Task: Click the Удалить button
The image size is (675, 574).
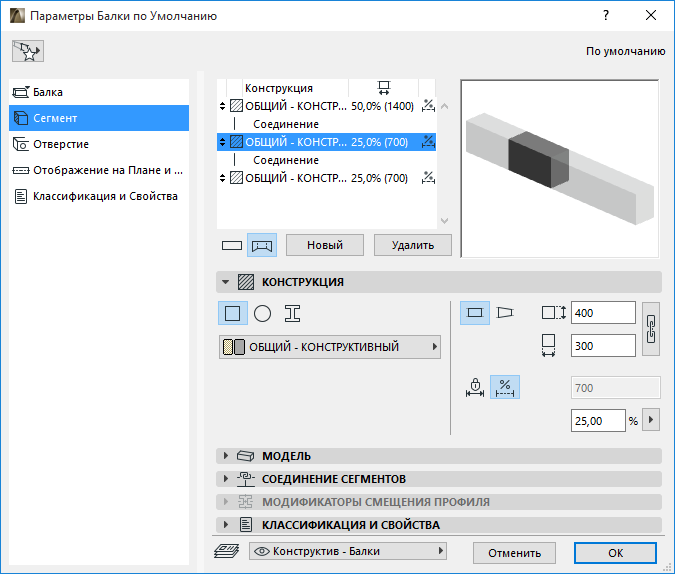Action: (x=413, y=245)
